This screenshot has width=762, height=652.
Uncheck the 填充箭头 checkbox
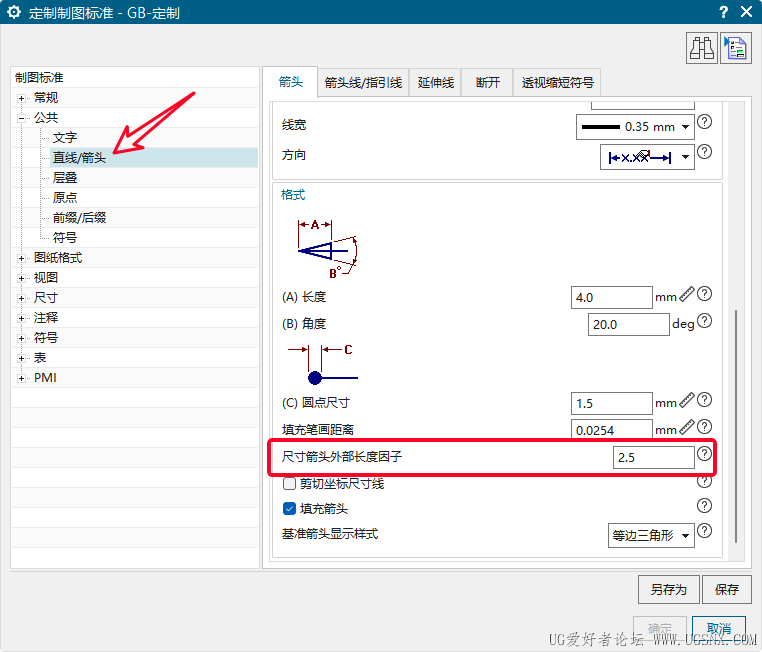pyautogui.click(x=289, y=509)
